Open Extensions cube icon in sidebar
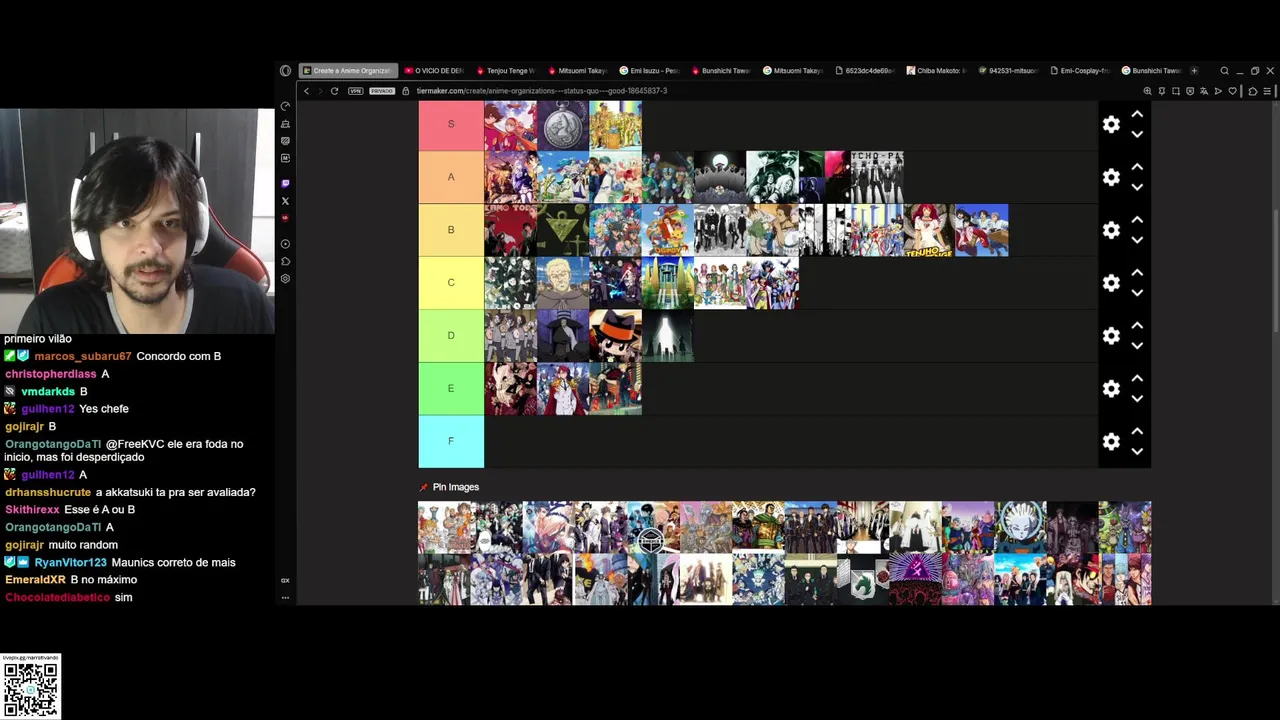This screenshot has width=1280, height=720. click(285, 261)
